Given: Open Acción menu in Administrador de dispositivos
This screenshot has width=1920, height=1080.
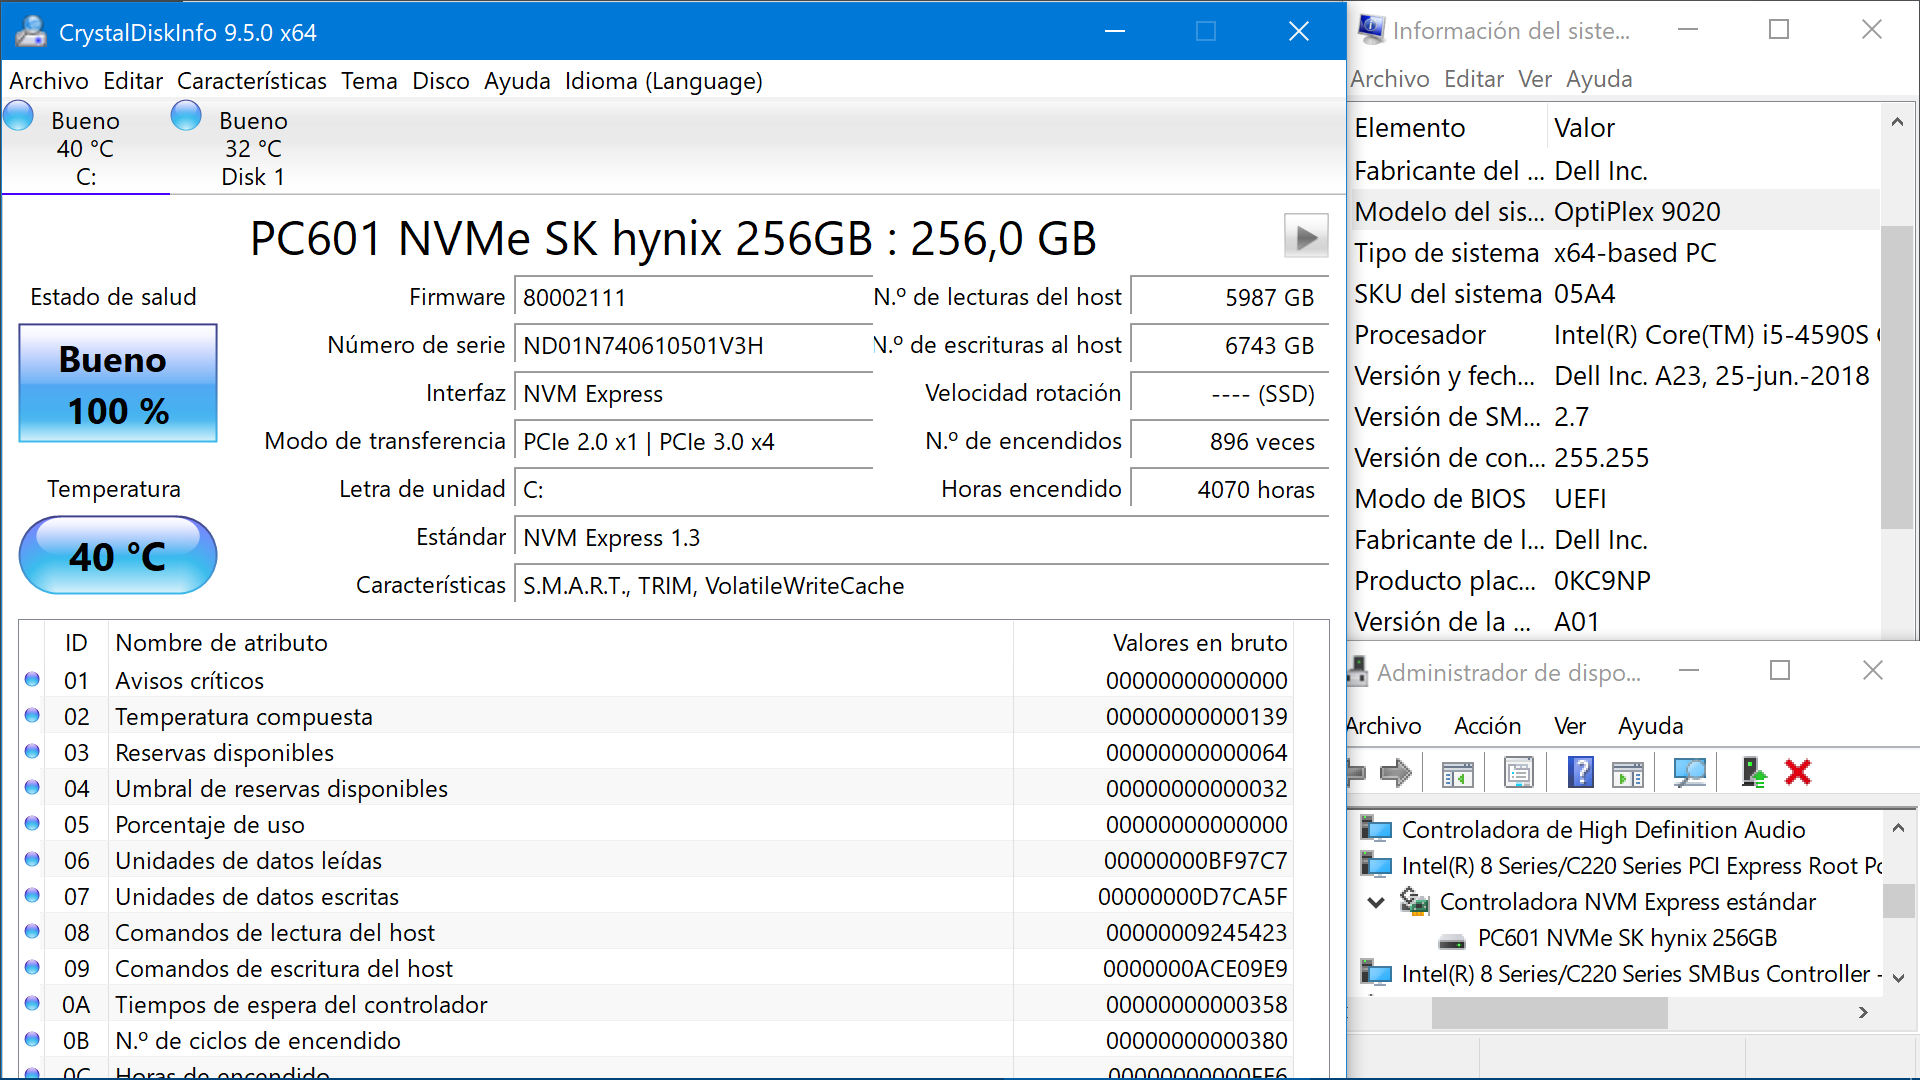Looking at the screenshot, I should pos(1487,726).
